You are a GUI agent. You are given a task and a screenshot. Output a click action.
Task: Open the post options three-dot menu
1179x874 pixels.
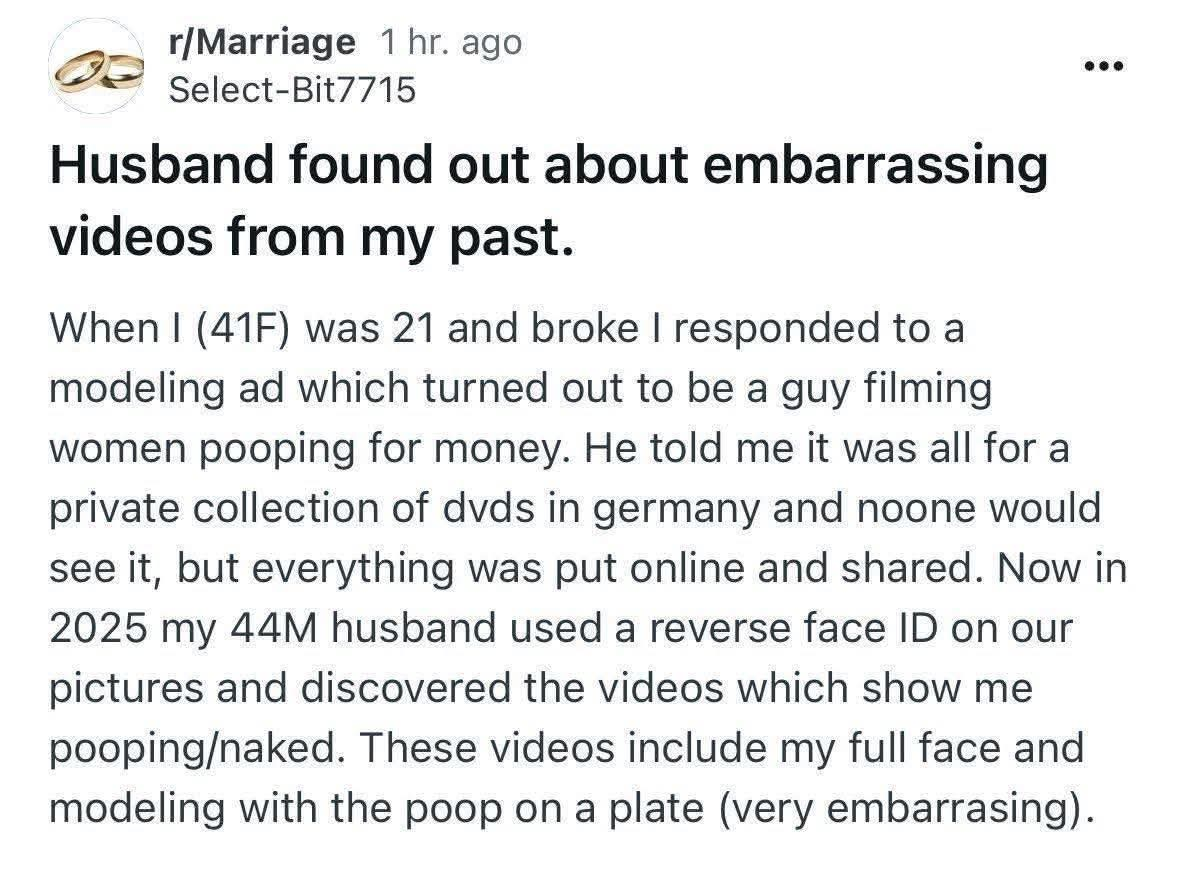(1103, 66)
